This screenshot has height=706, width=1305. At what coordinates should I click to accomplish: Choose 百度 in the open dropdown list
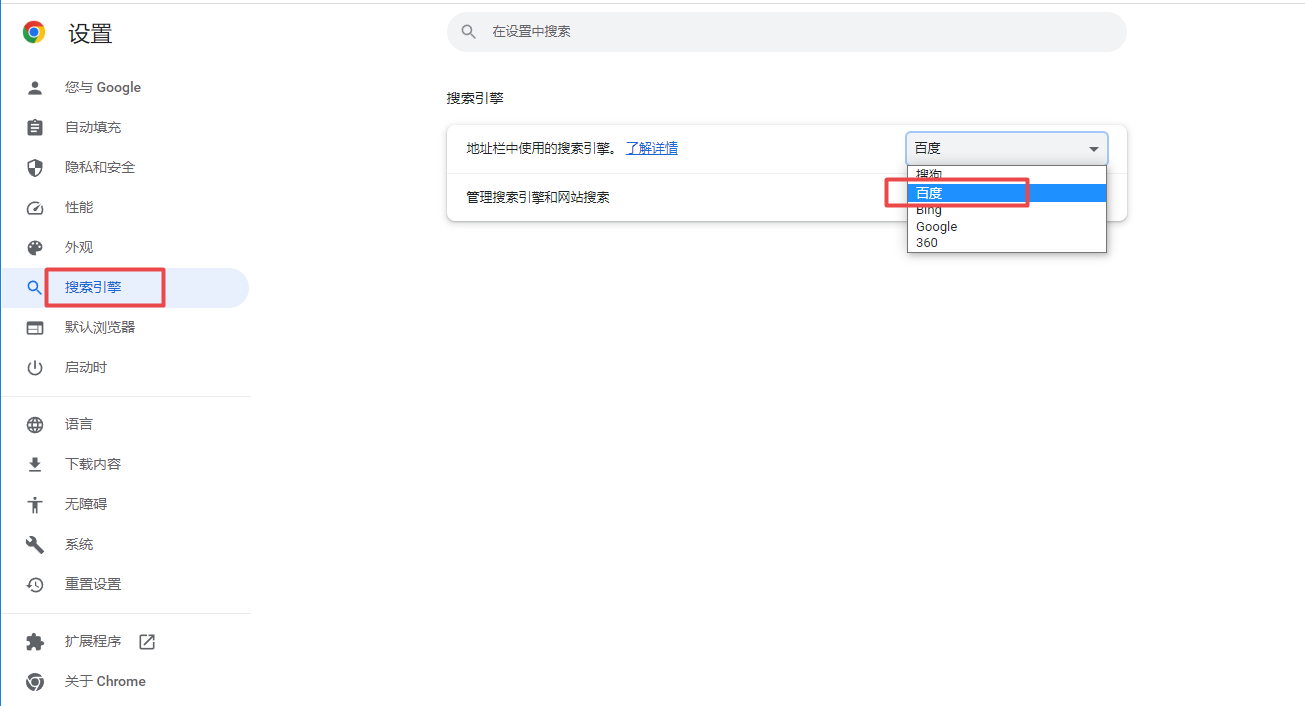click(1007, 193)
